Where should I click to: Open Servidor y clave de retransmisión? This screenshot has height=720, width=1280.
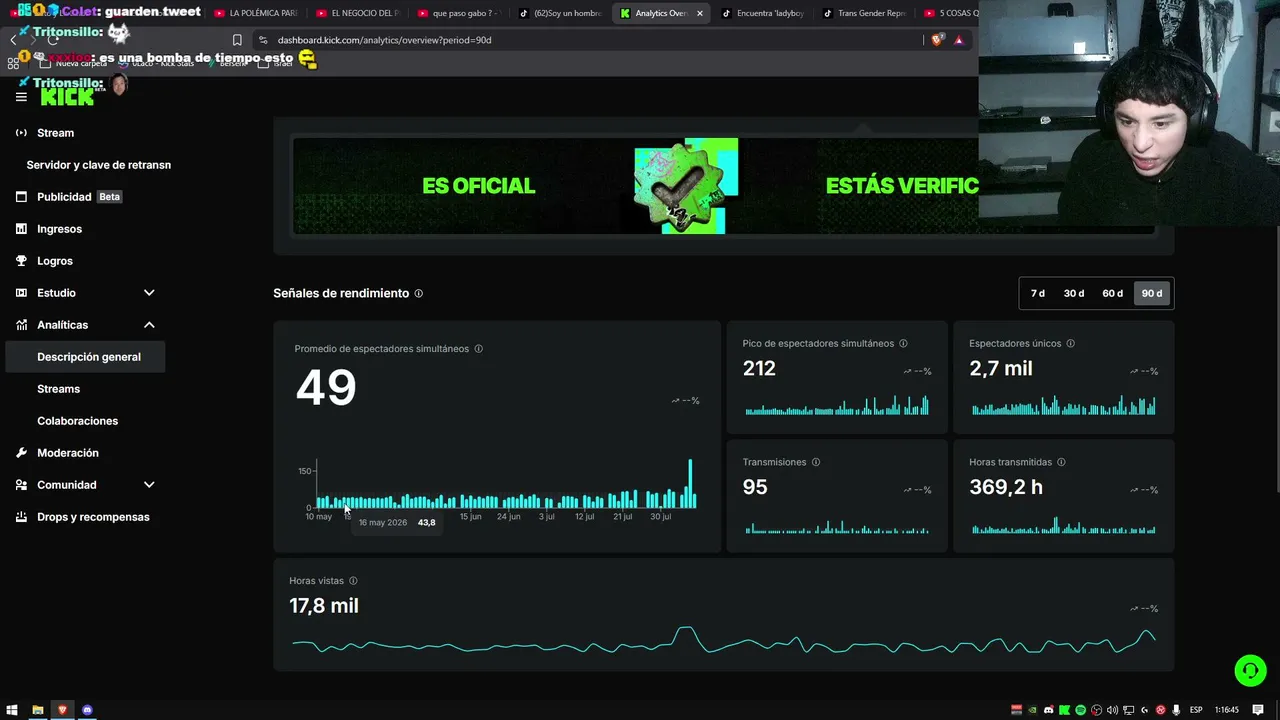(98, 165)
